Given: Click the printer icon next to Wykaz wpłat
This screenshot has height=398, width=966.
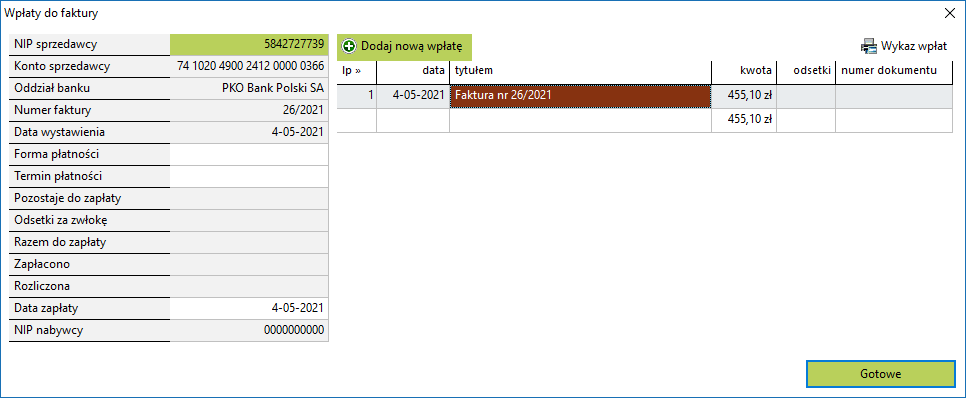Looking at the screenshot, I should [x=868, y=46].
